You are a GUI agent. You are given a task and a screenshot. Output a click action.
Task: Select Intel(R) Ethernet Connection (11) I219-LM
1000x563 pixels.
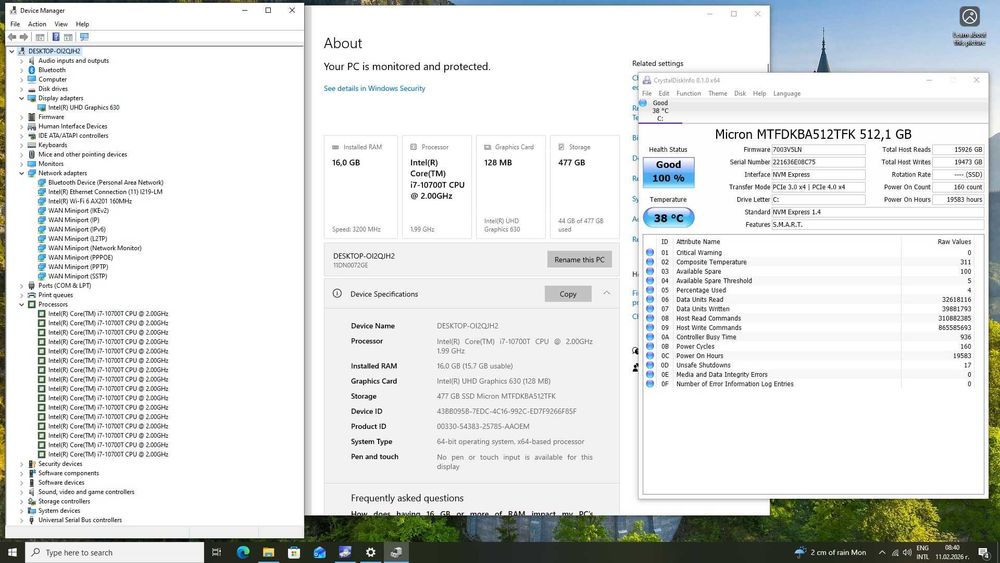pos(105,192)
